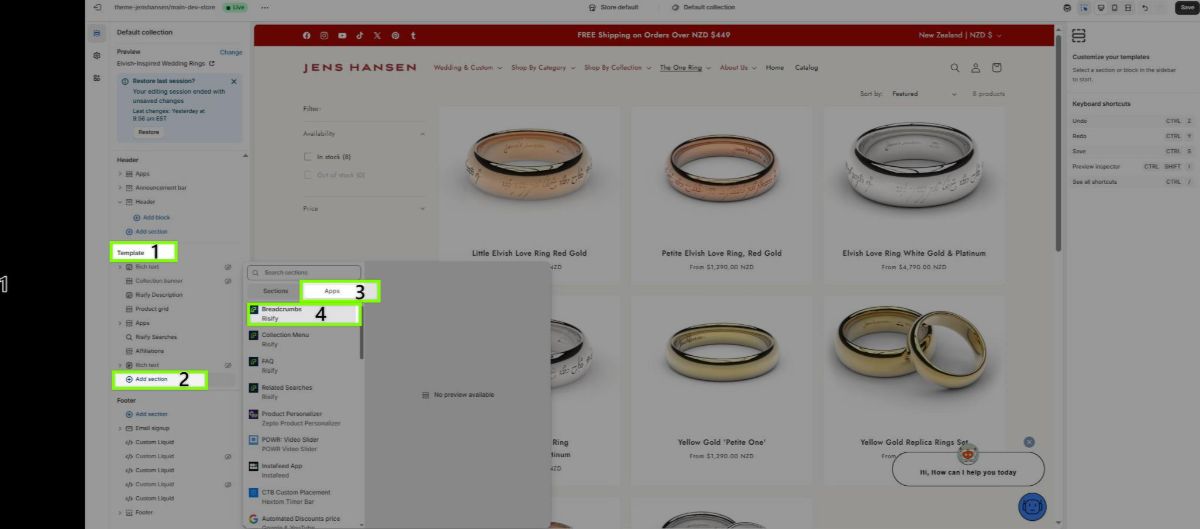This screenshot has width=1200, height=529.
Task: Toggle visibility of first Rich text section
Action: click(x=228, y=267)
